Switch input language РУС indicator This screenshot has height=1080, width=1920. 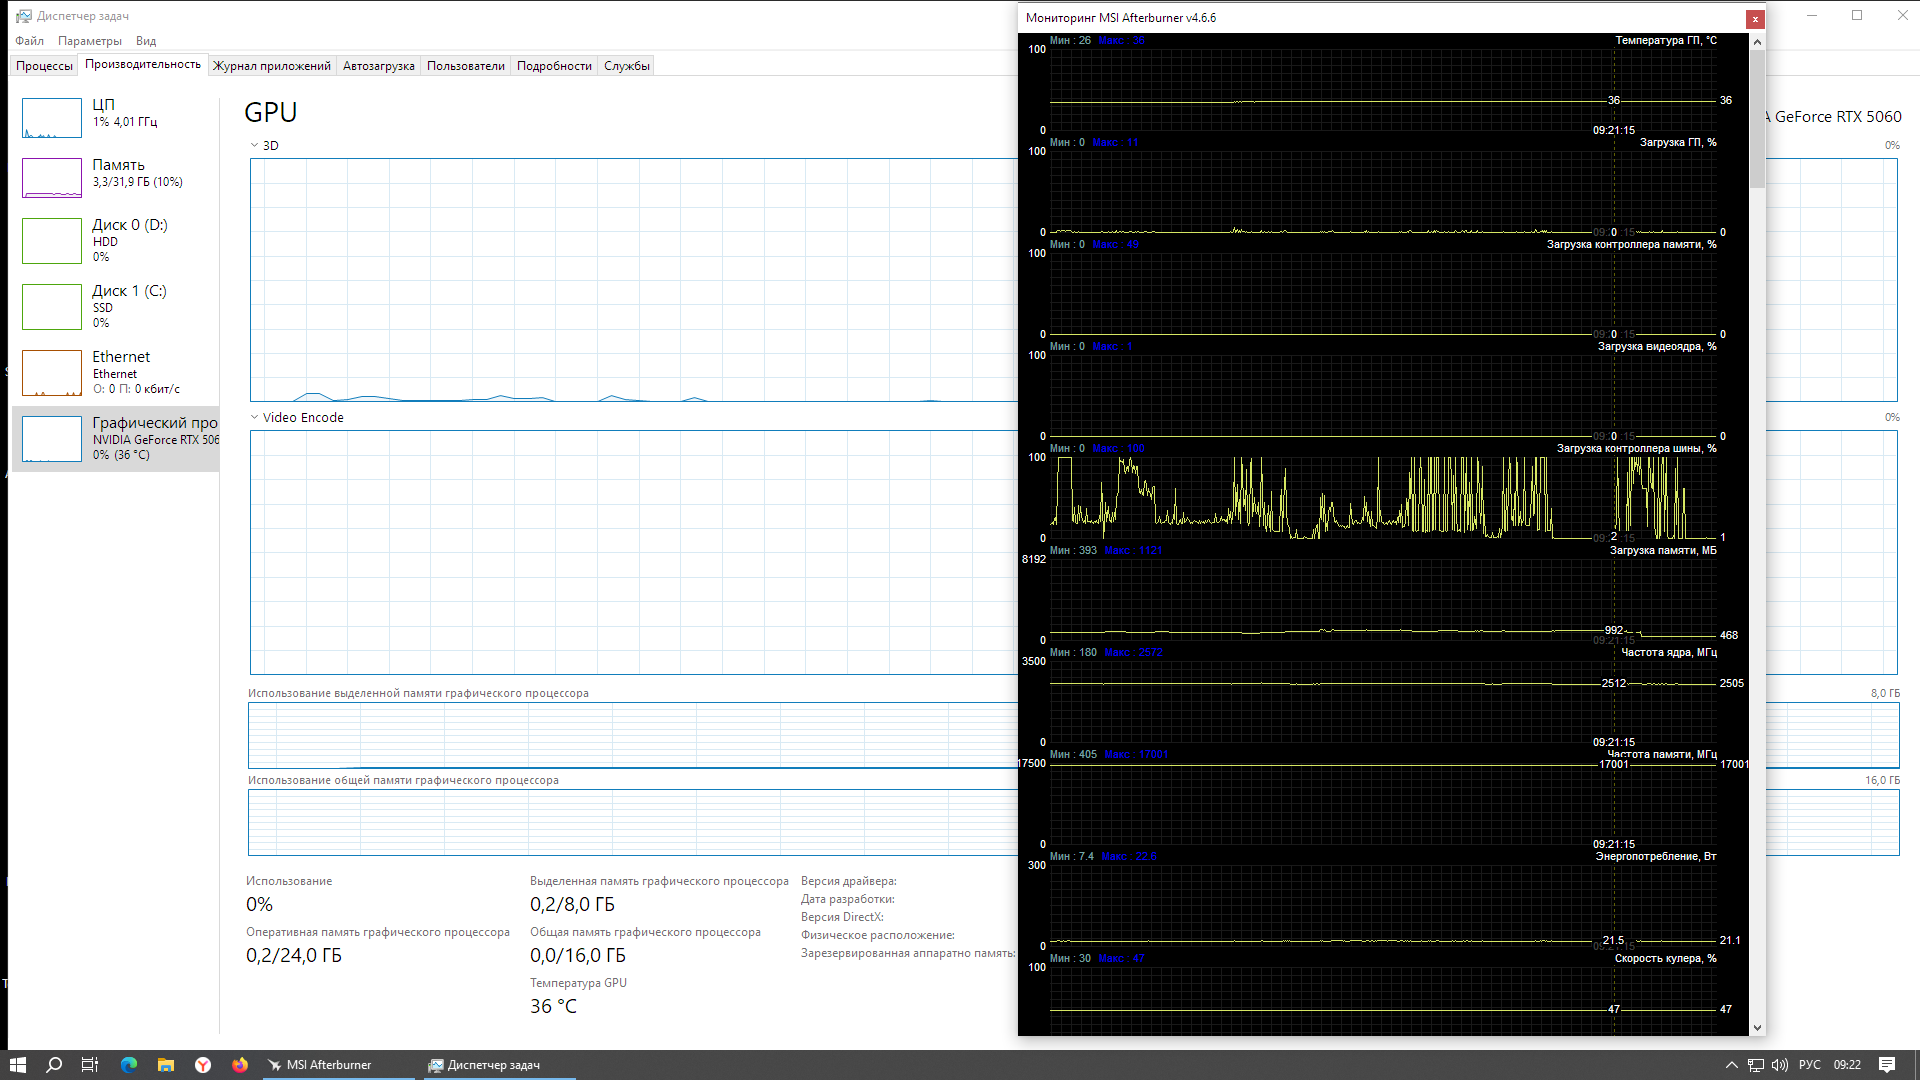pos(1810,1065)
